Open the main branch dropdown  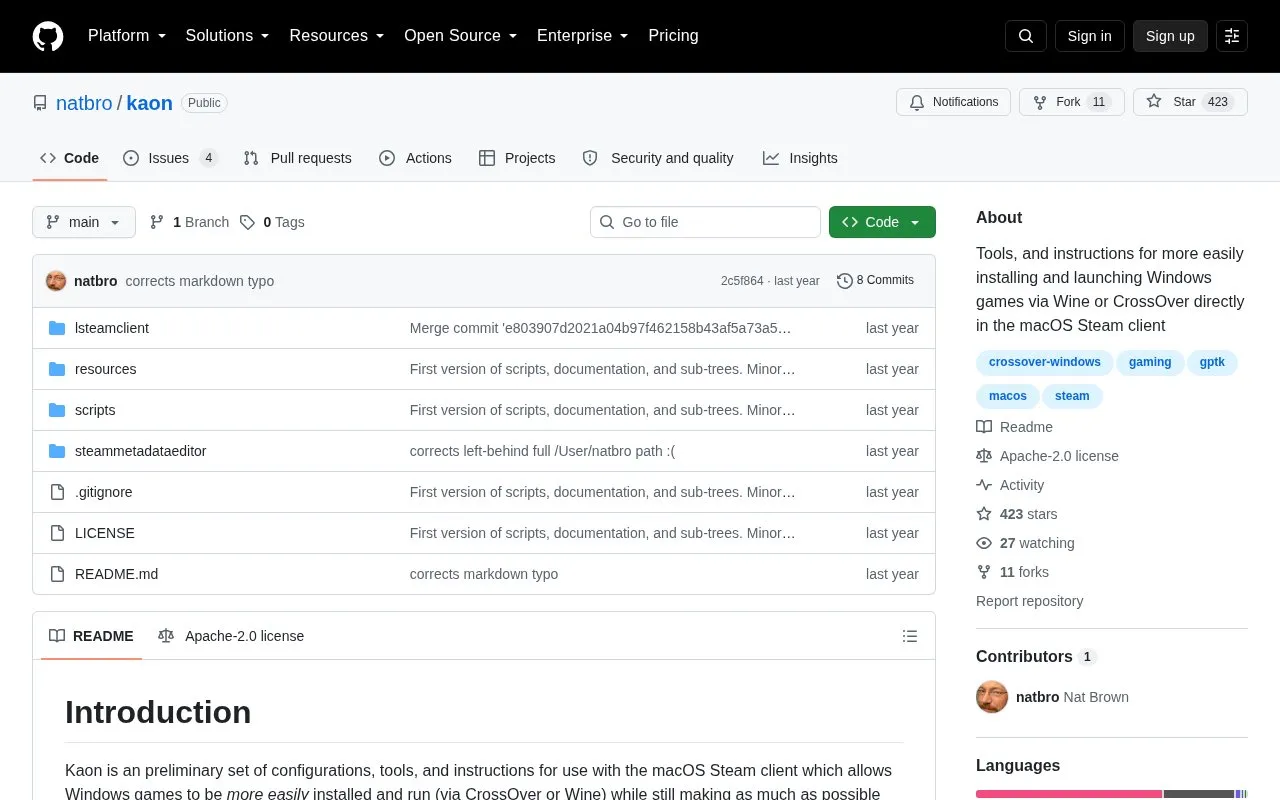84,222
